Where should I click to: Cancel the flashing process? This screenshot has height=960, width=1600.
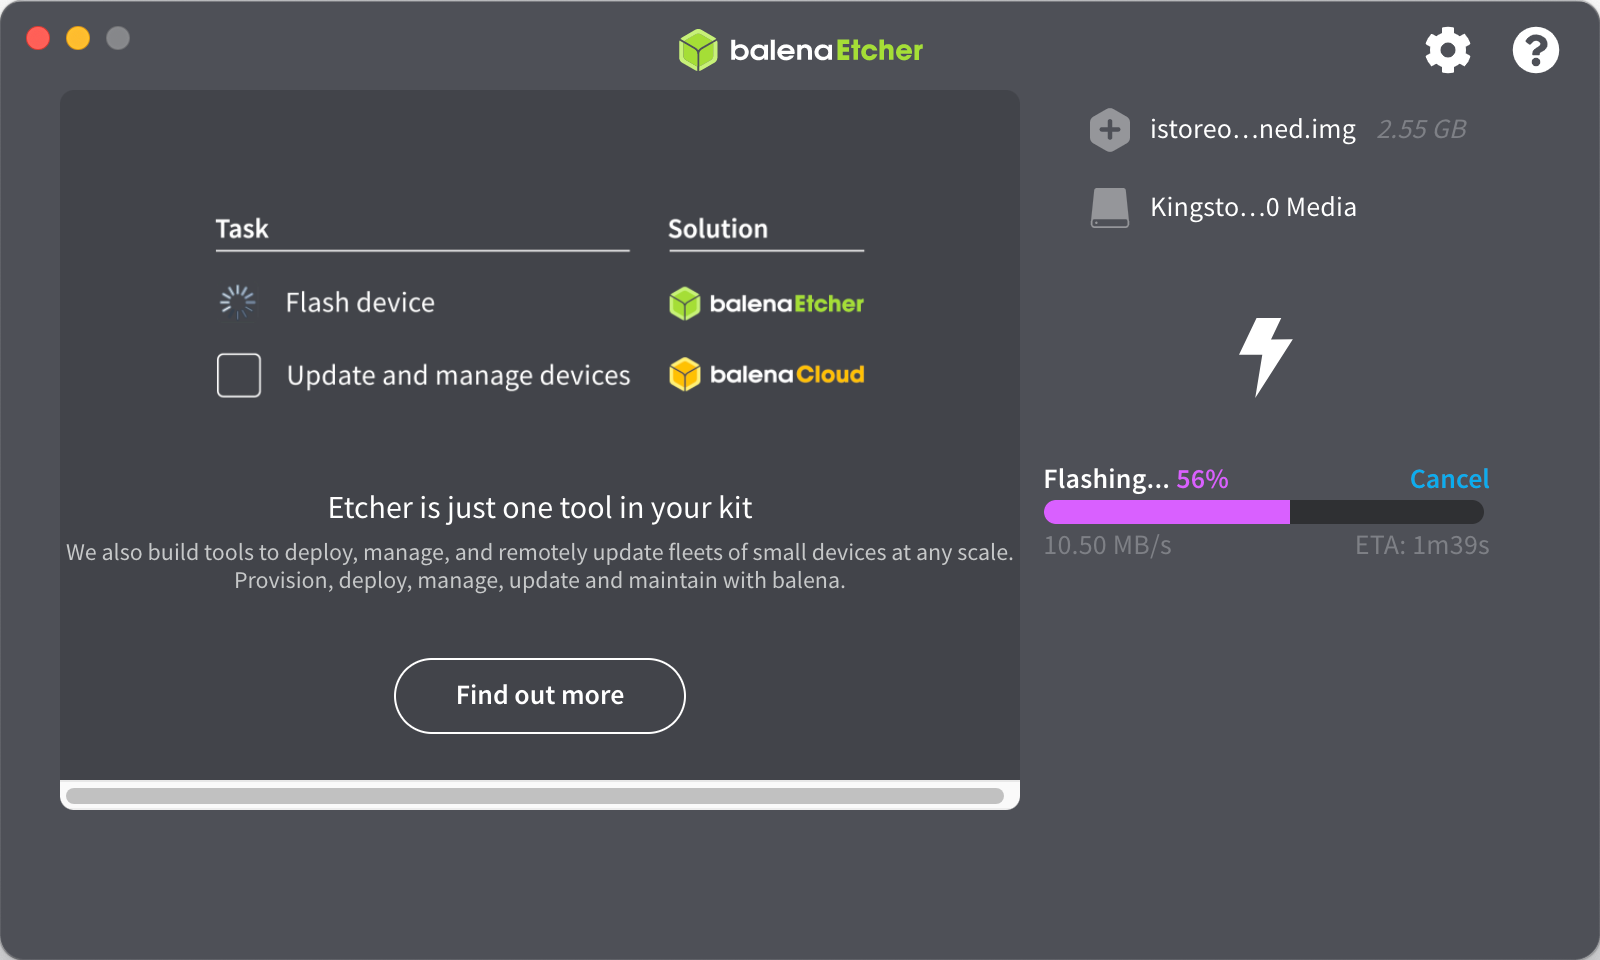(x=1449, y=479)
